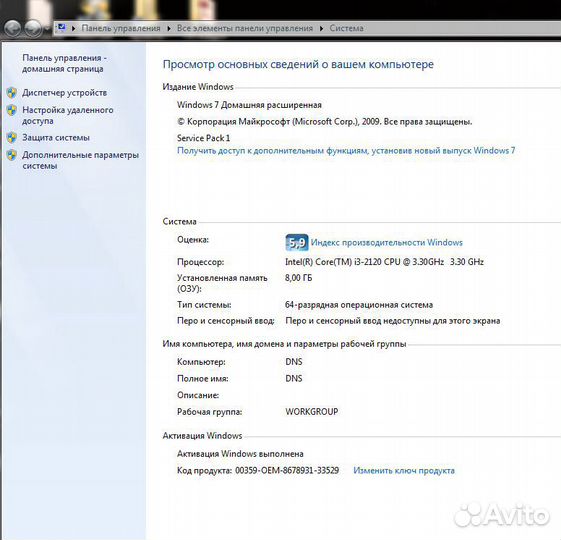Click the Forward navigation arrow button
The image size is (561, 540).
point(34,28)
